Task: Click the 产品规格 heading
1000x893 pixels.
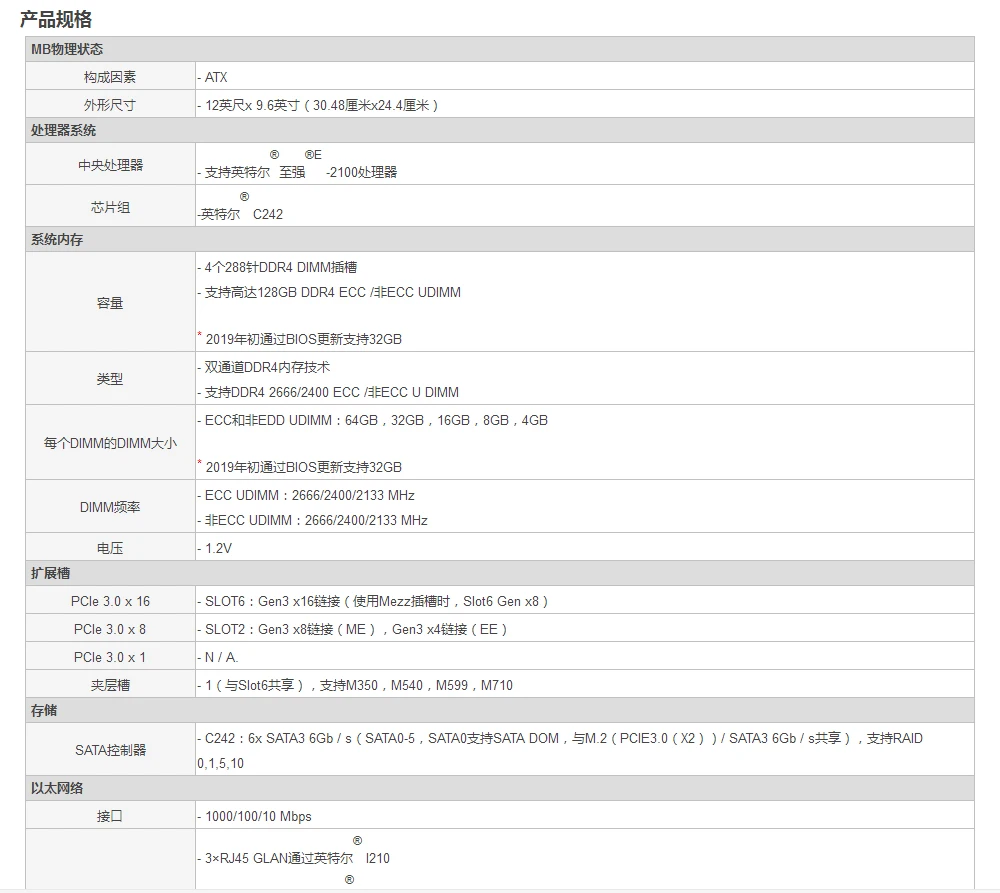Action: point(55,19)
